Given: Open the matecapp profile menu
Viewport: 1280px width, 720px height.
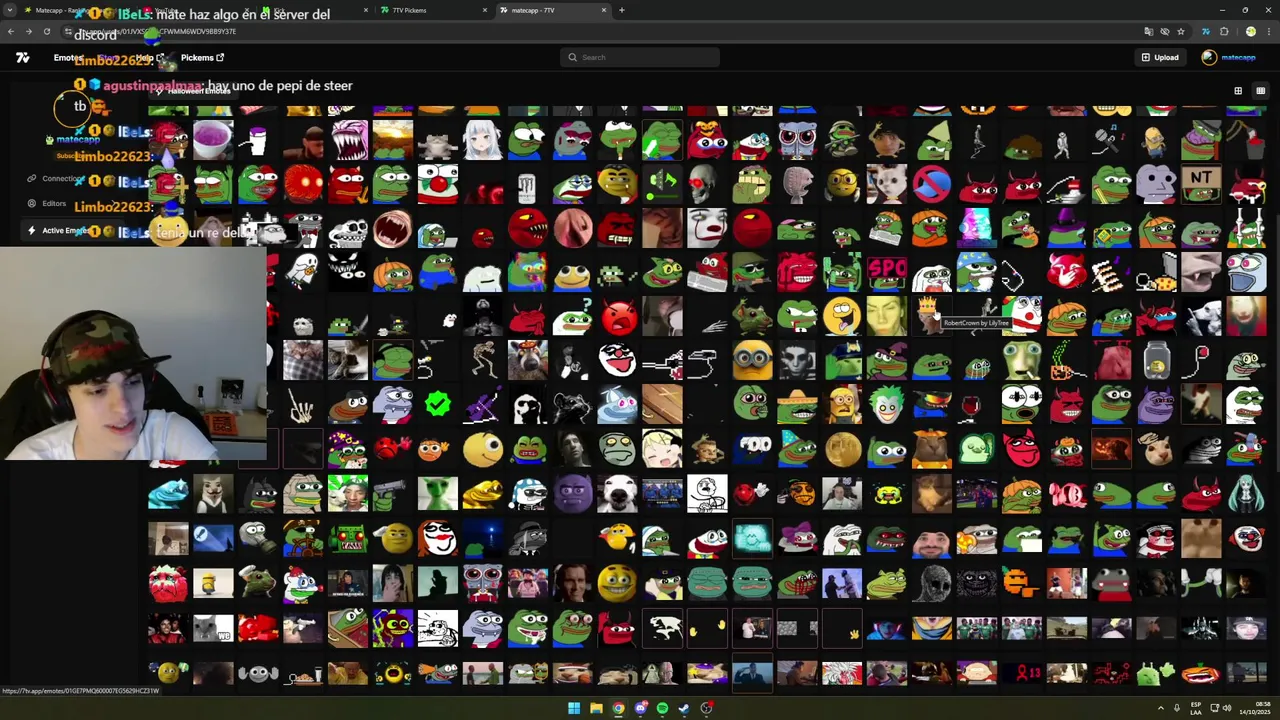Looking at the screenshot, I should 1229,57.
